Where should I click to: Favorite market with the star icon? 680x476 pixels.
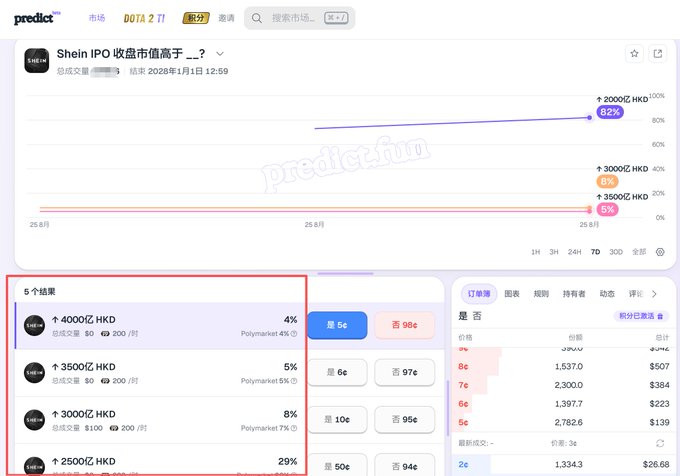(634, 54)
